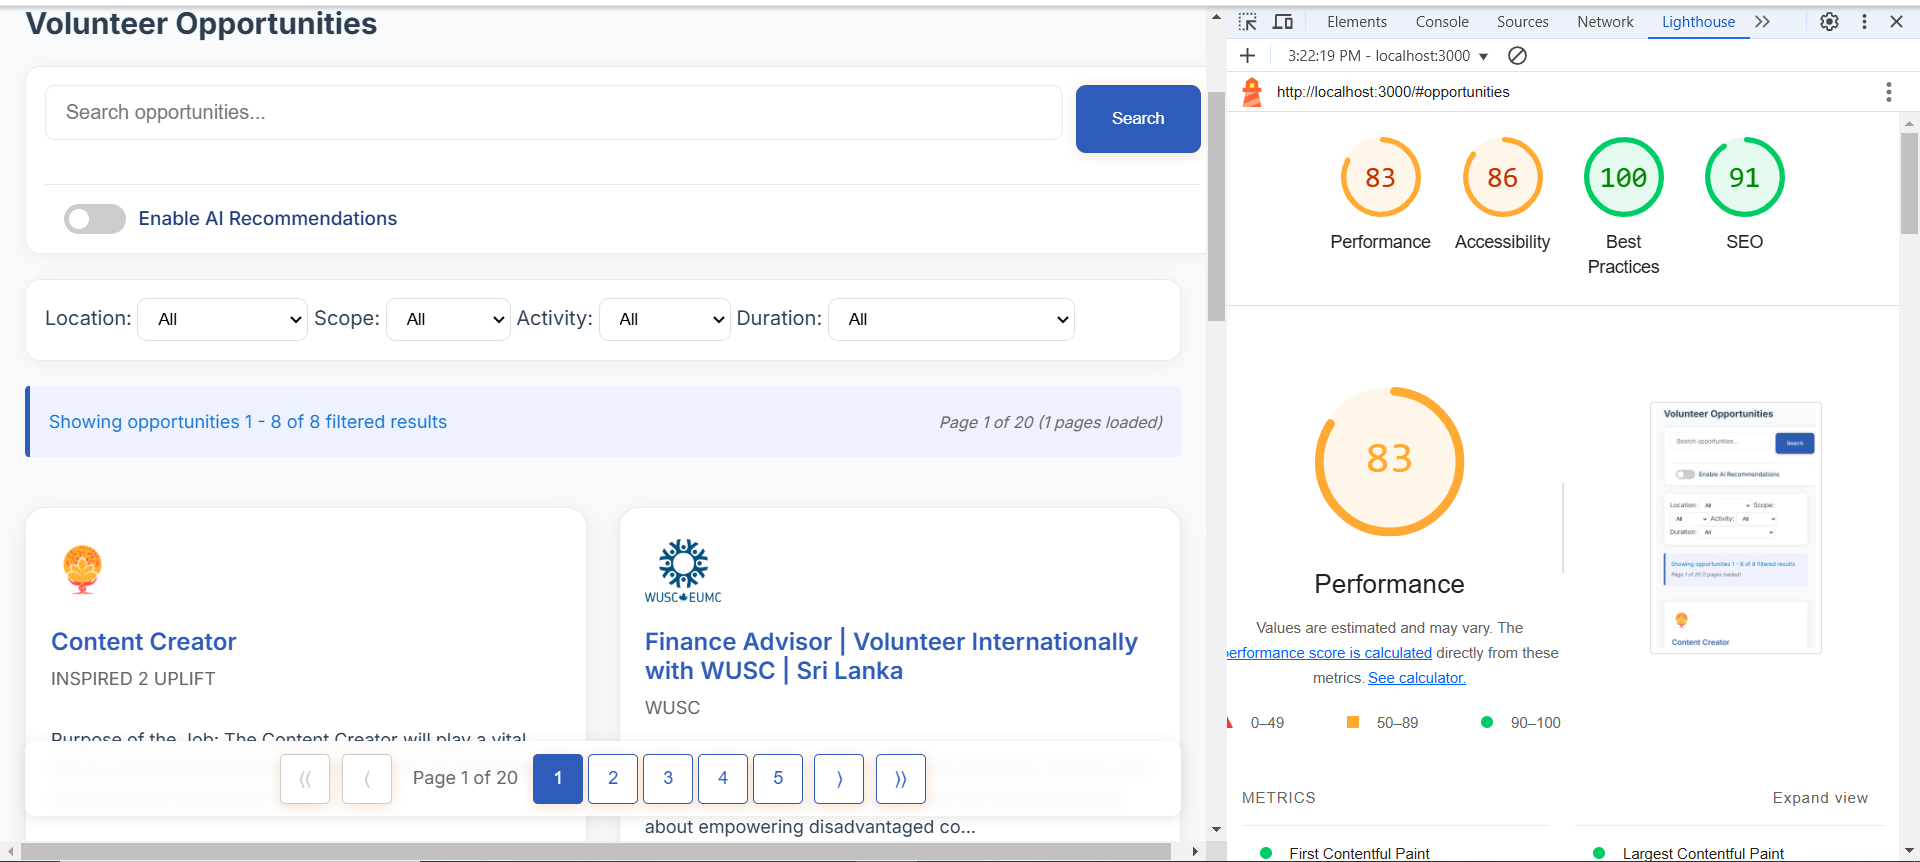Open the Location filter dropdown
The height and width of the screenshot is (862, 1920).
(x=222, y=319)
